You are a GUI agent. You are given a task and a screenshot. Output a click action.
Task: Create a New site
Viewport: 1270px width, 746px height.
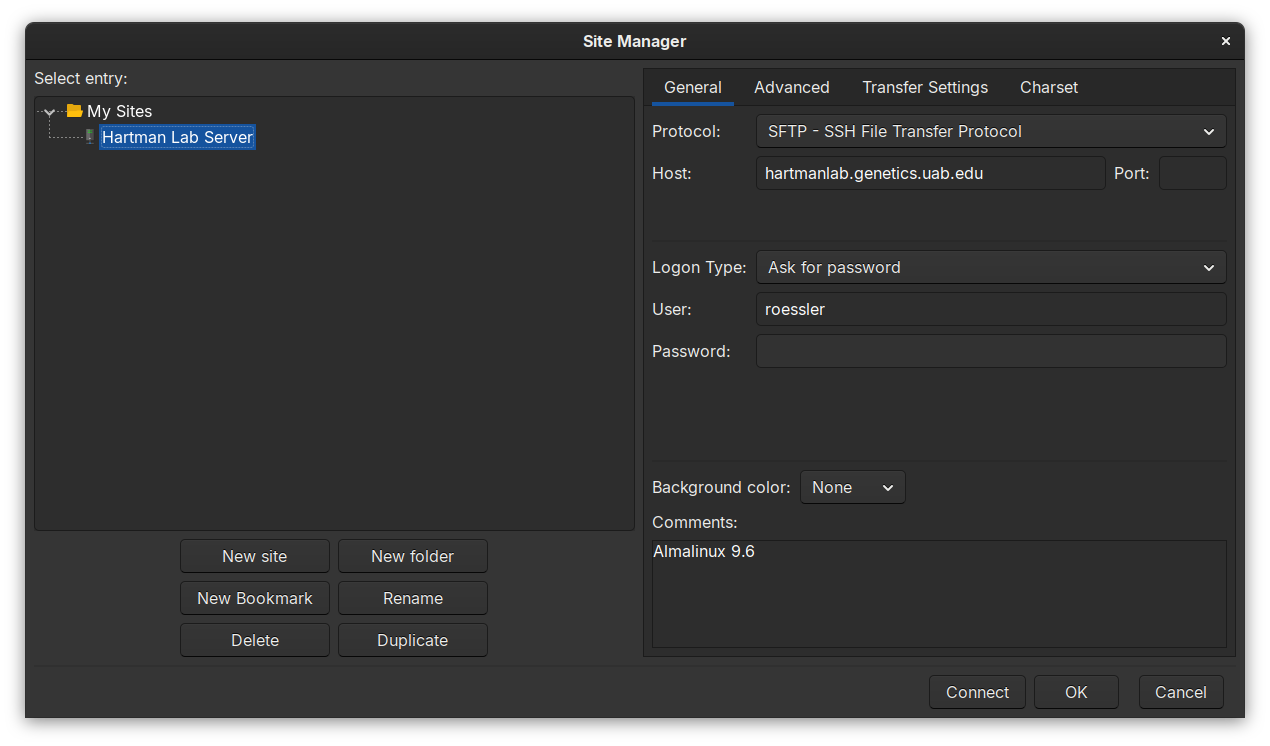(x=254, y=556)
